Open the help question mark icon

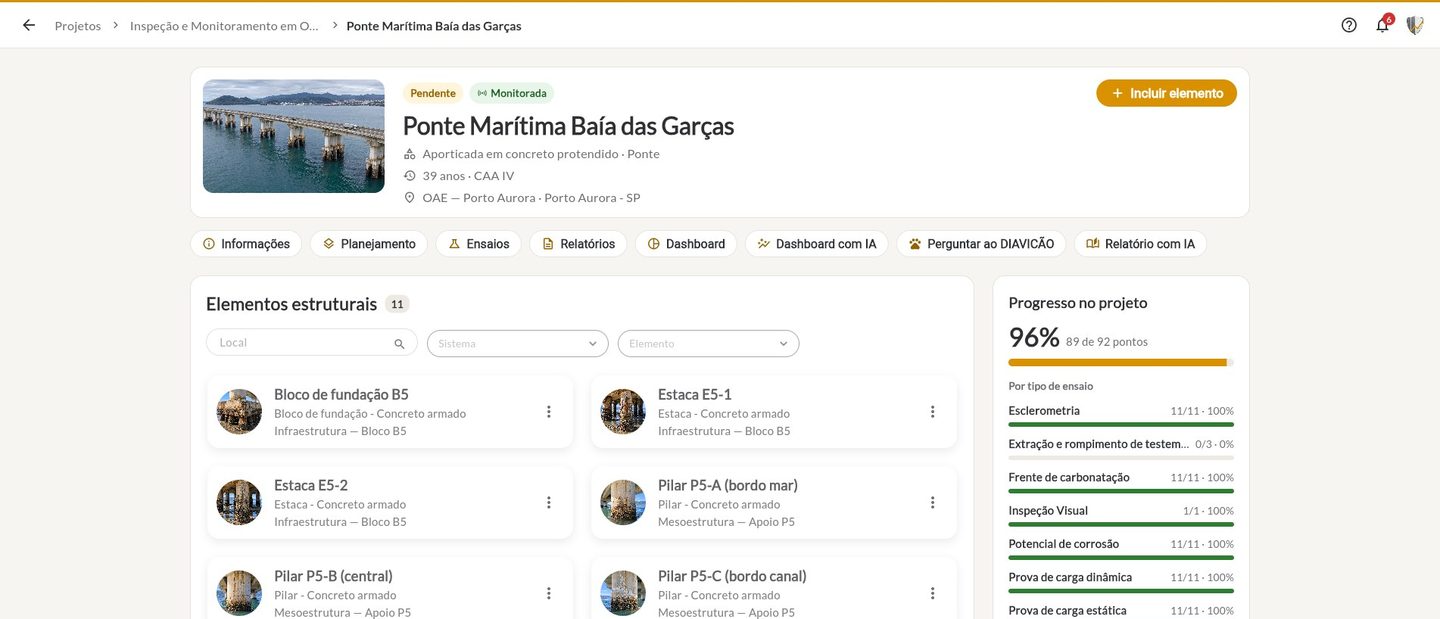(x=1349, y=25)
